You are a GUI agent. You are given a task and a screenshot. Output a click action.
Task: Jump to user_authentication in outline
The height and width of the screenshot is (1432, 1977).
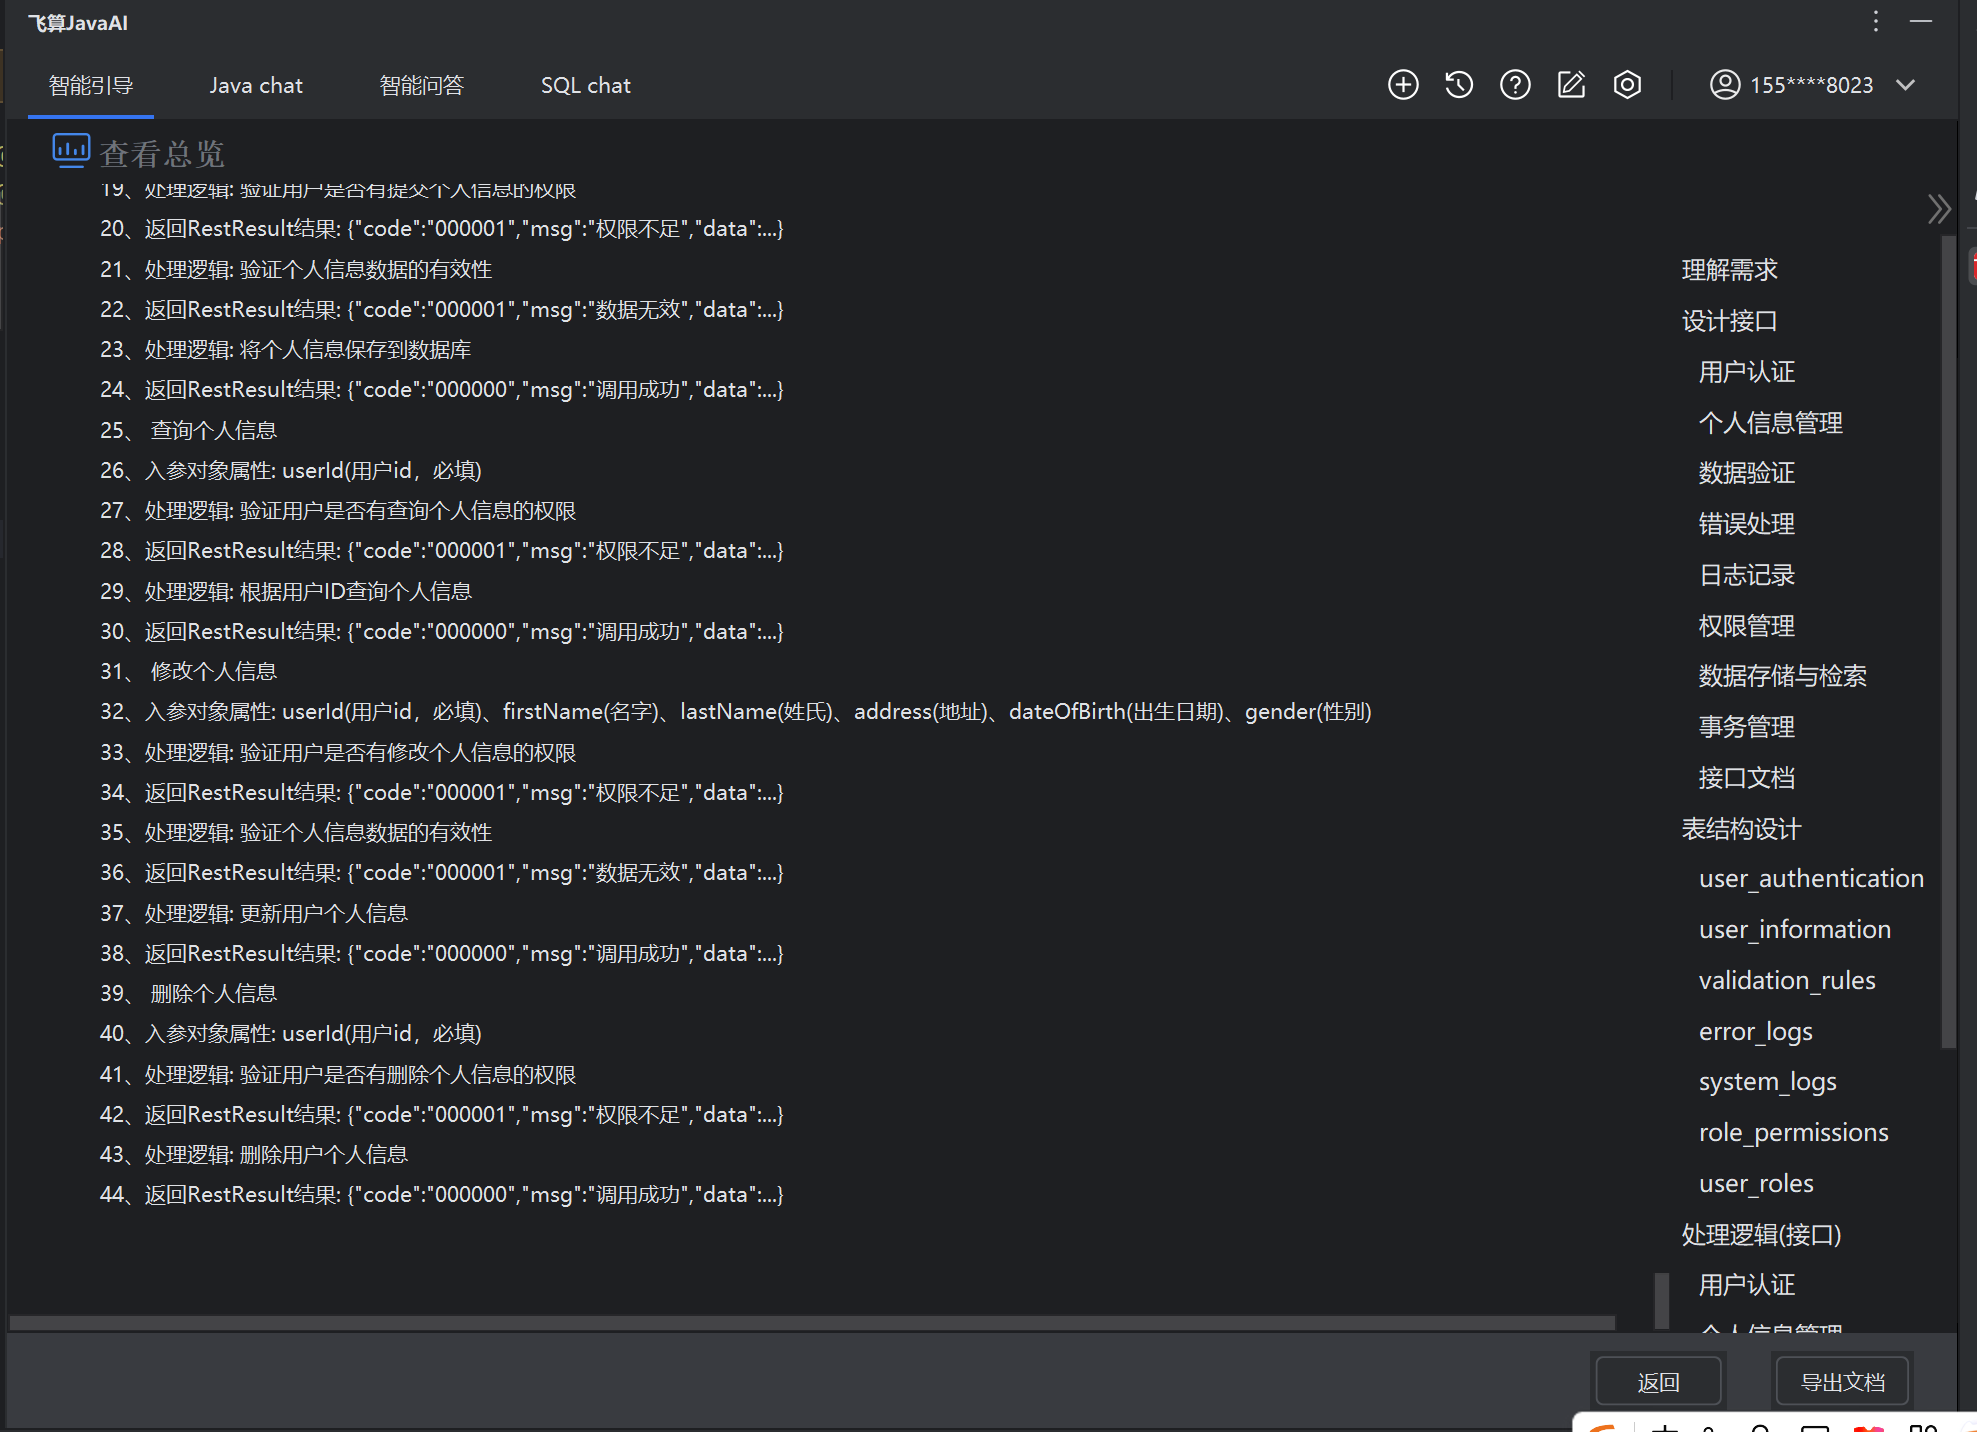point(1810,879)
